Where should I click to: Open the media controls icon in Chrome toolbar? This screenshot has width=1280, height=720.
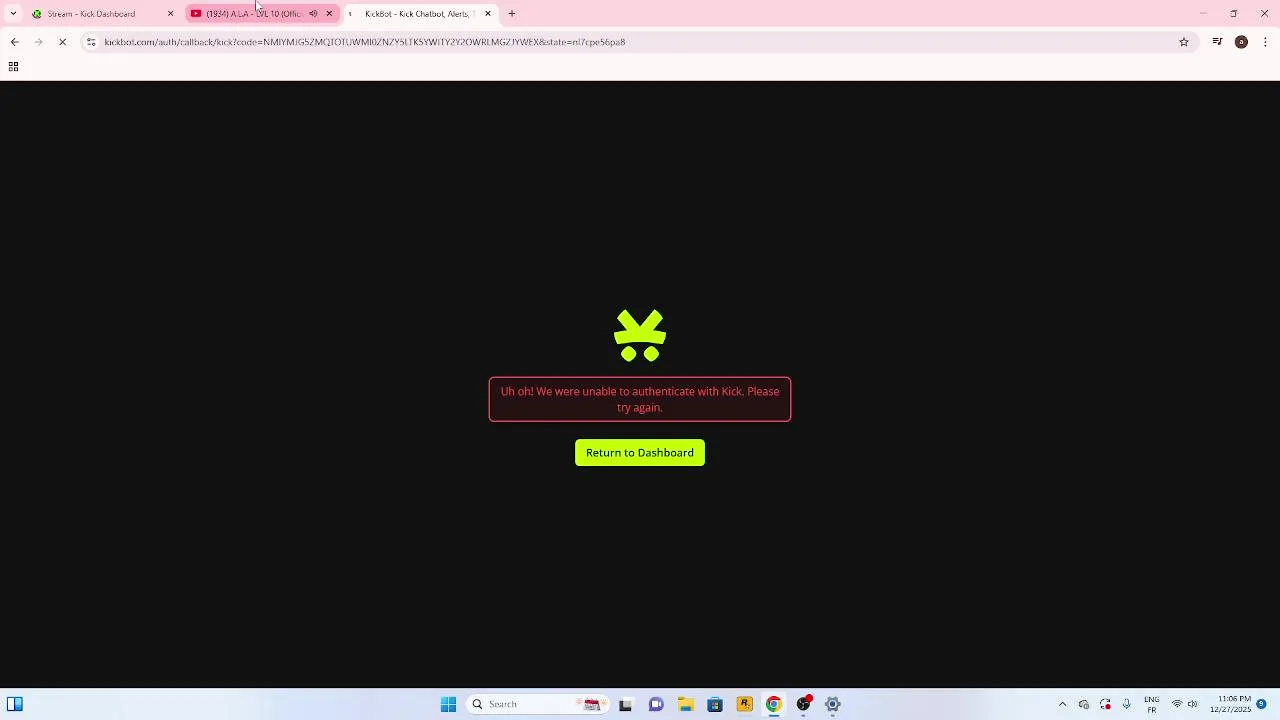[1217, 42]
